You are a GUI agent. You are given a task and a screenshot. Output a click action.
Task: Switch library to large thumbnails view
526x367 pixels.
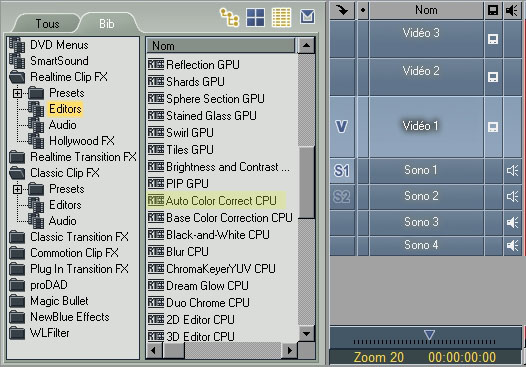click(255, 17)
